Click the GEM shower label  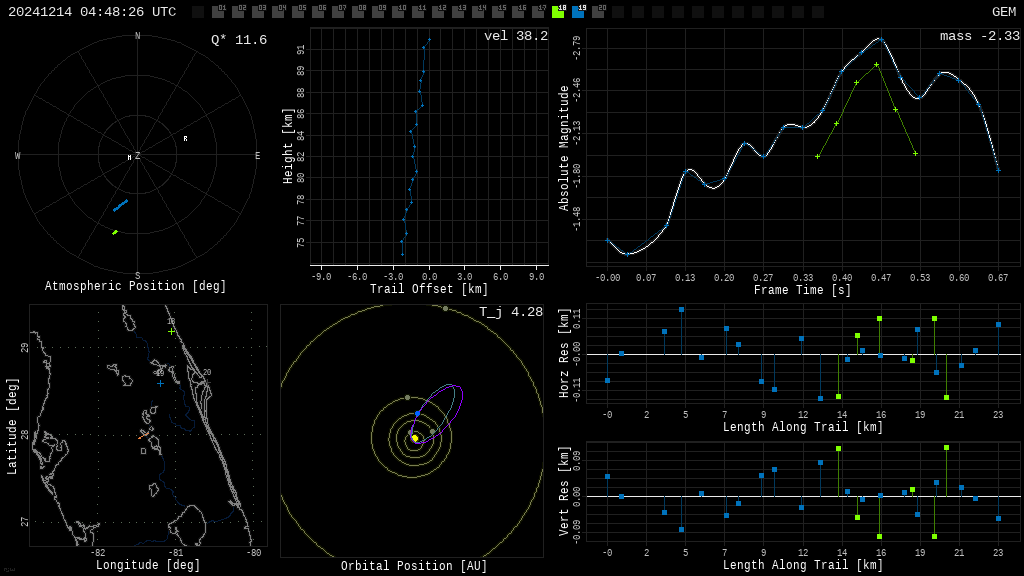point(1003,12)
